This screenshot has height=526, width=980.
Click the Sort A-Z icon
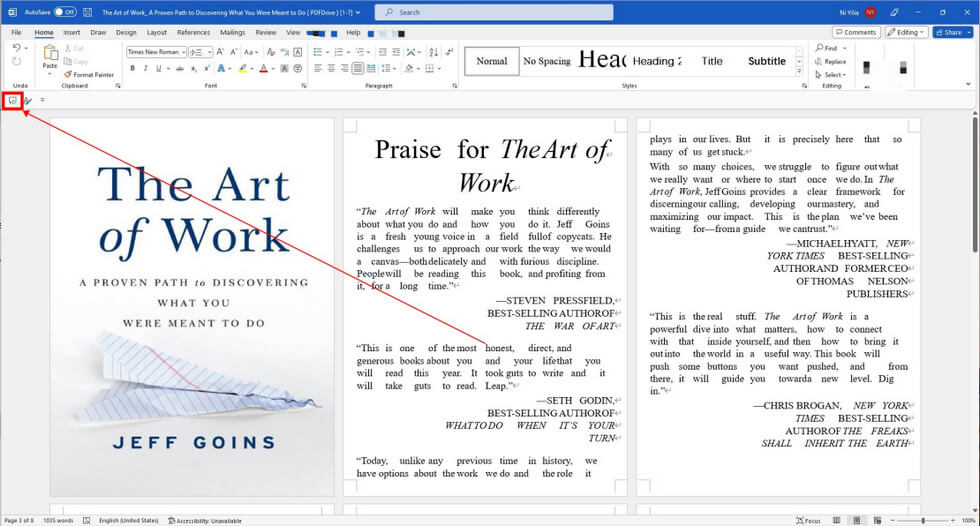(434, 52)
